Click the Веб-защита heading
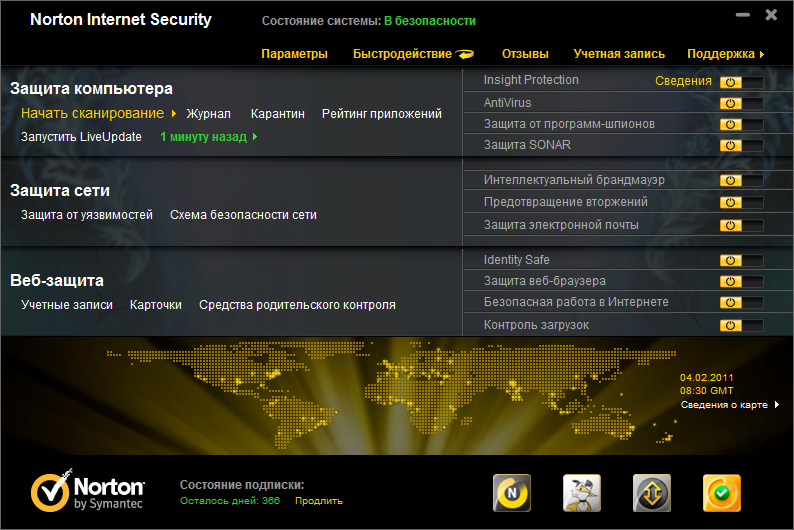Image resolution: width=794 pixels, height=530 pixels. point(57,280)
